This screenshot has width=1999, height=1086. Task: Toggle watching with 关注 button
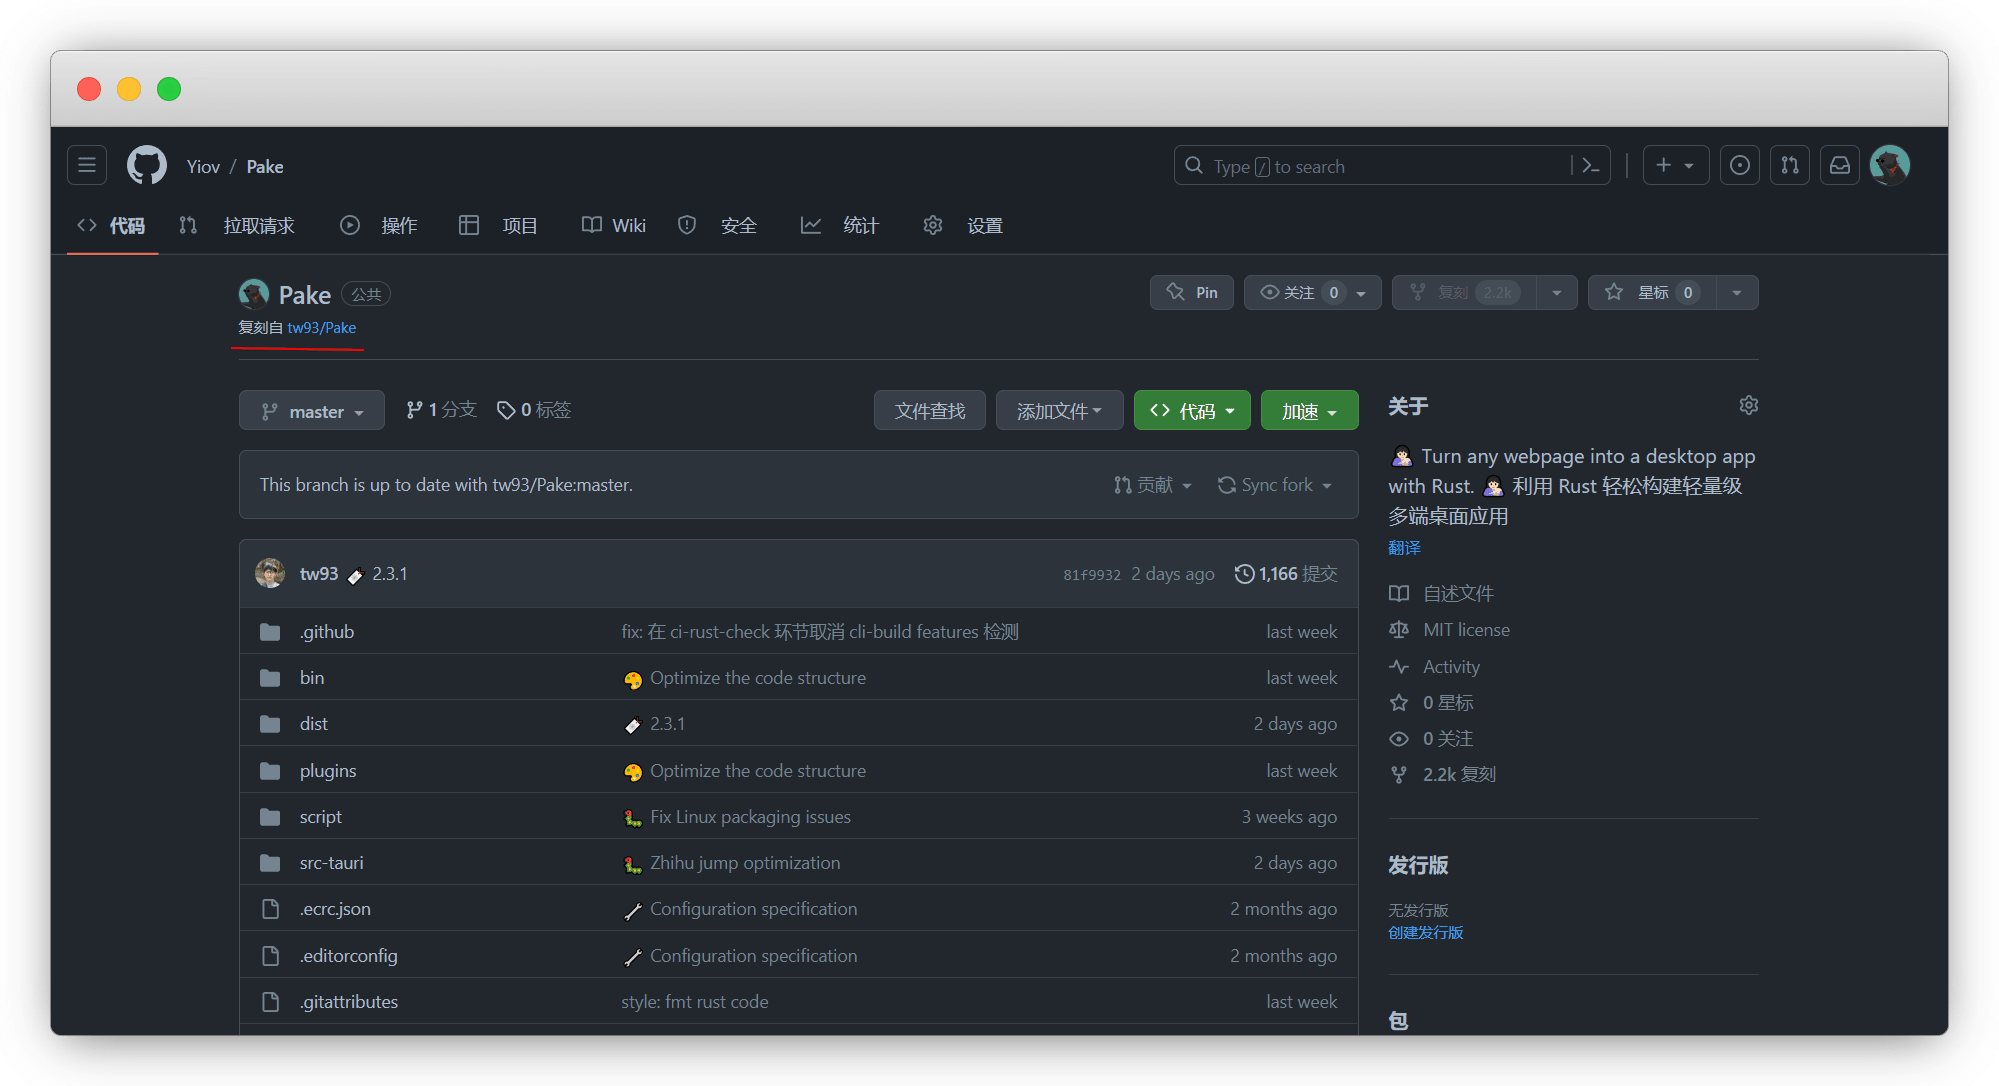point(1299,292)
